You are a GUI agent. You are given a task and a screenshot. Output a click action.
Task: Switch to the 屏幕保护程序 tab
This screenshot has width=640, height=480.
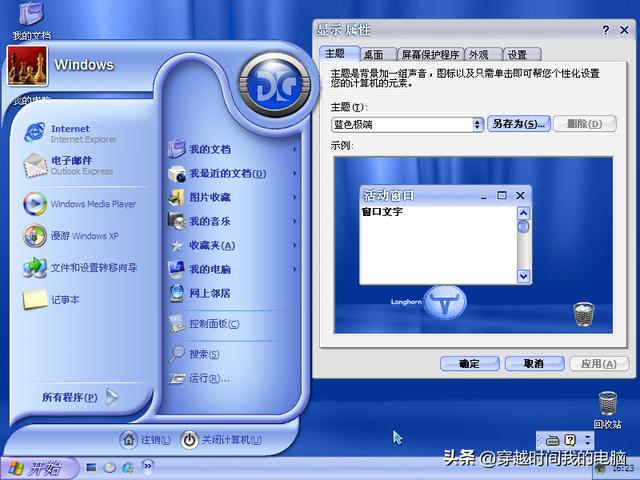coord(431,54)
